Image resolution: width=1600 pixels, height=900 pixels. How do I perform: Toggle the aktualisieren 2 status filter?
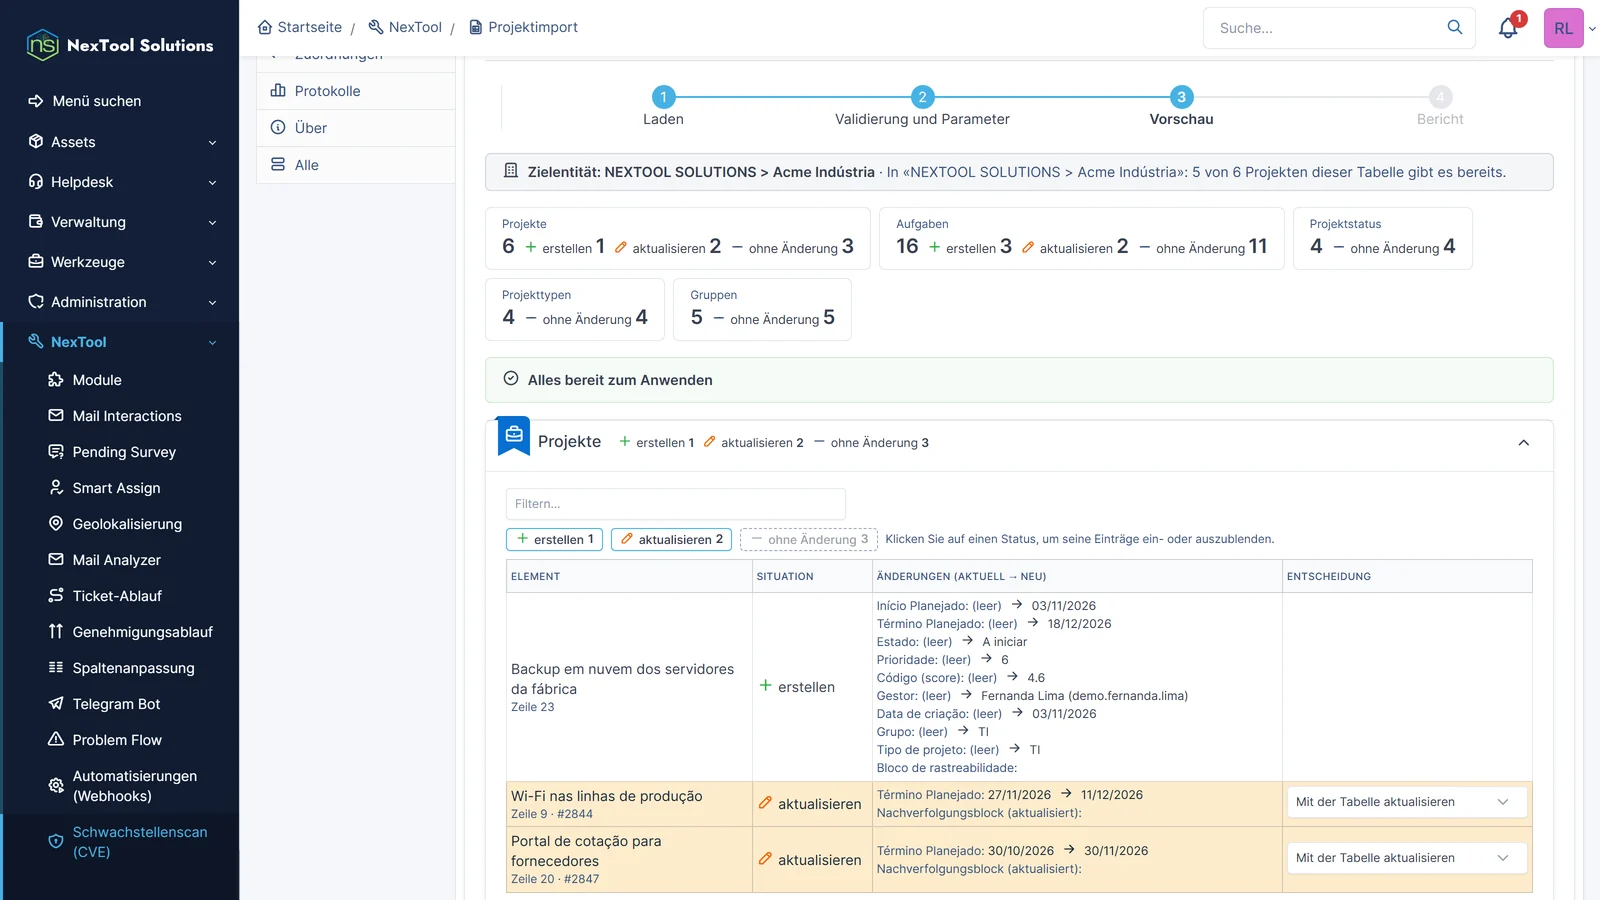point(671,539)
